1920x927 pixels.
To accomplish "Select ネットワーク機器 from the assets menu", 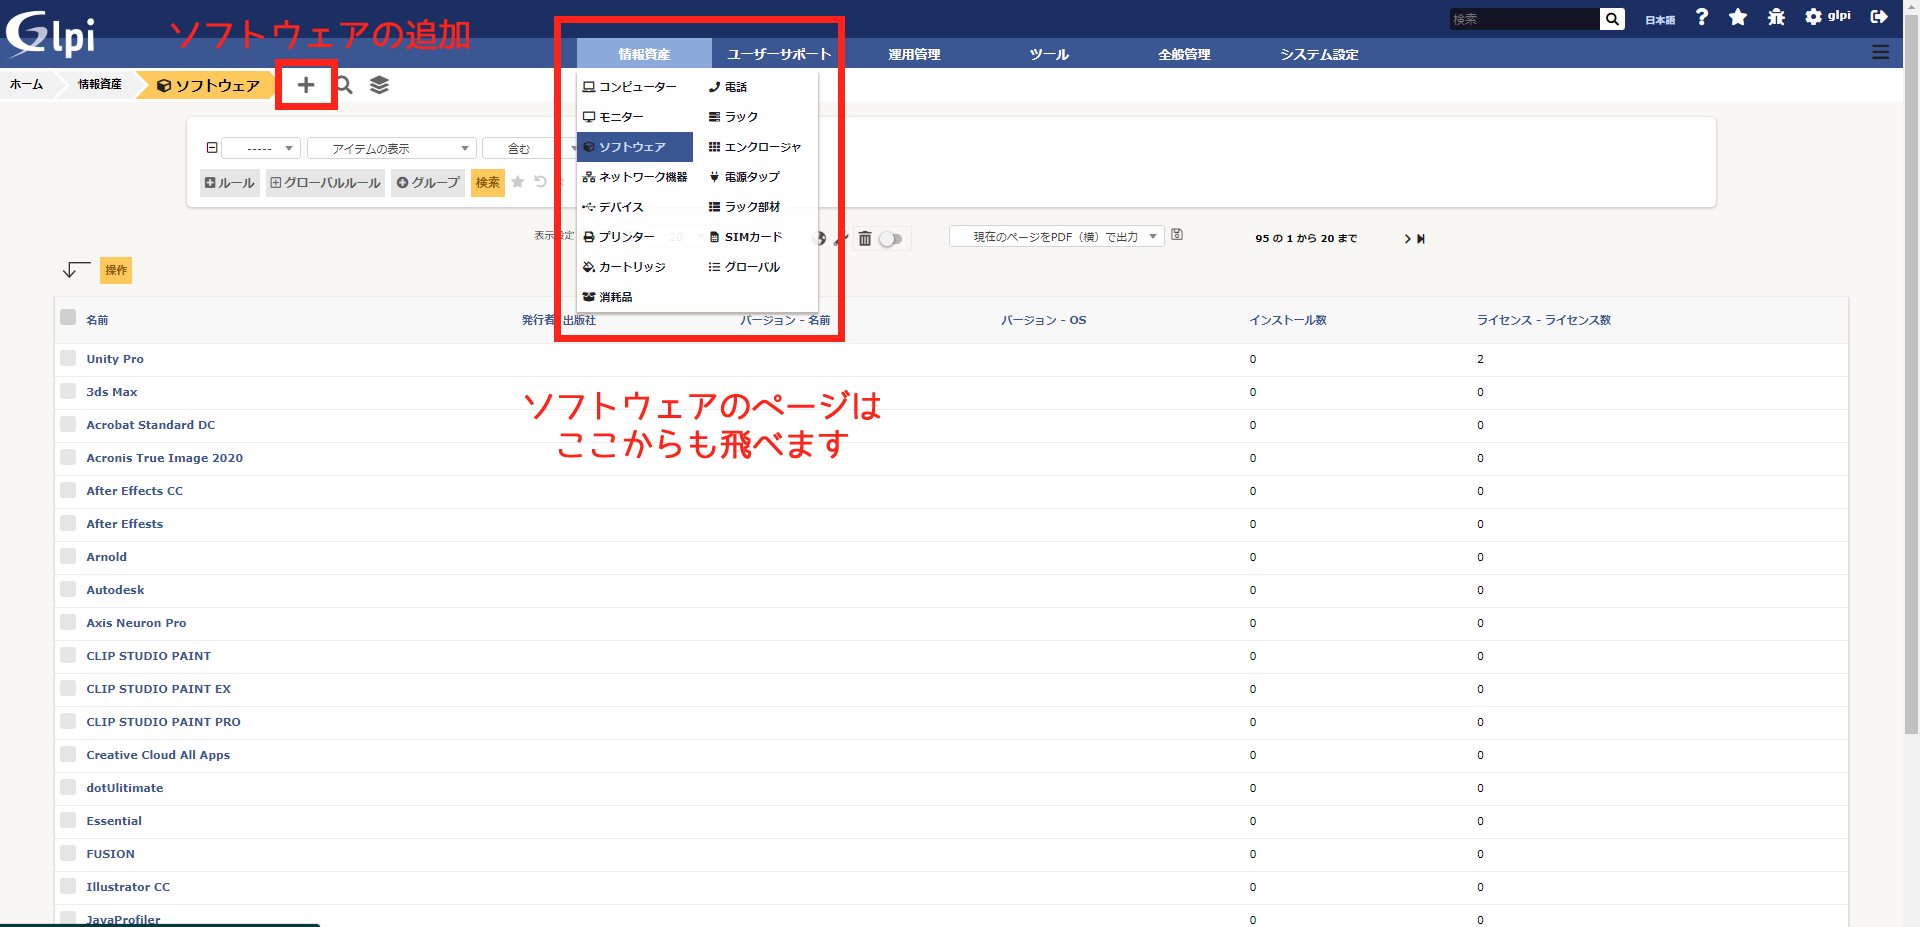I will click(635, 177).
